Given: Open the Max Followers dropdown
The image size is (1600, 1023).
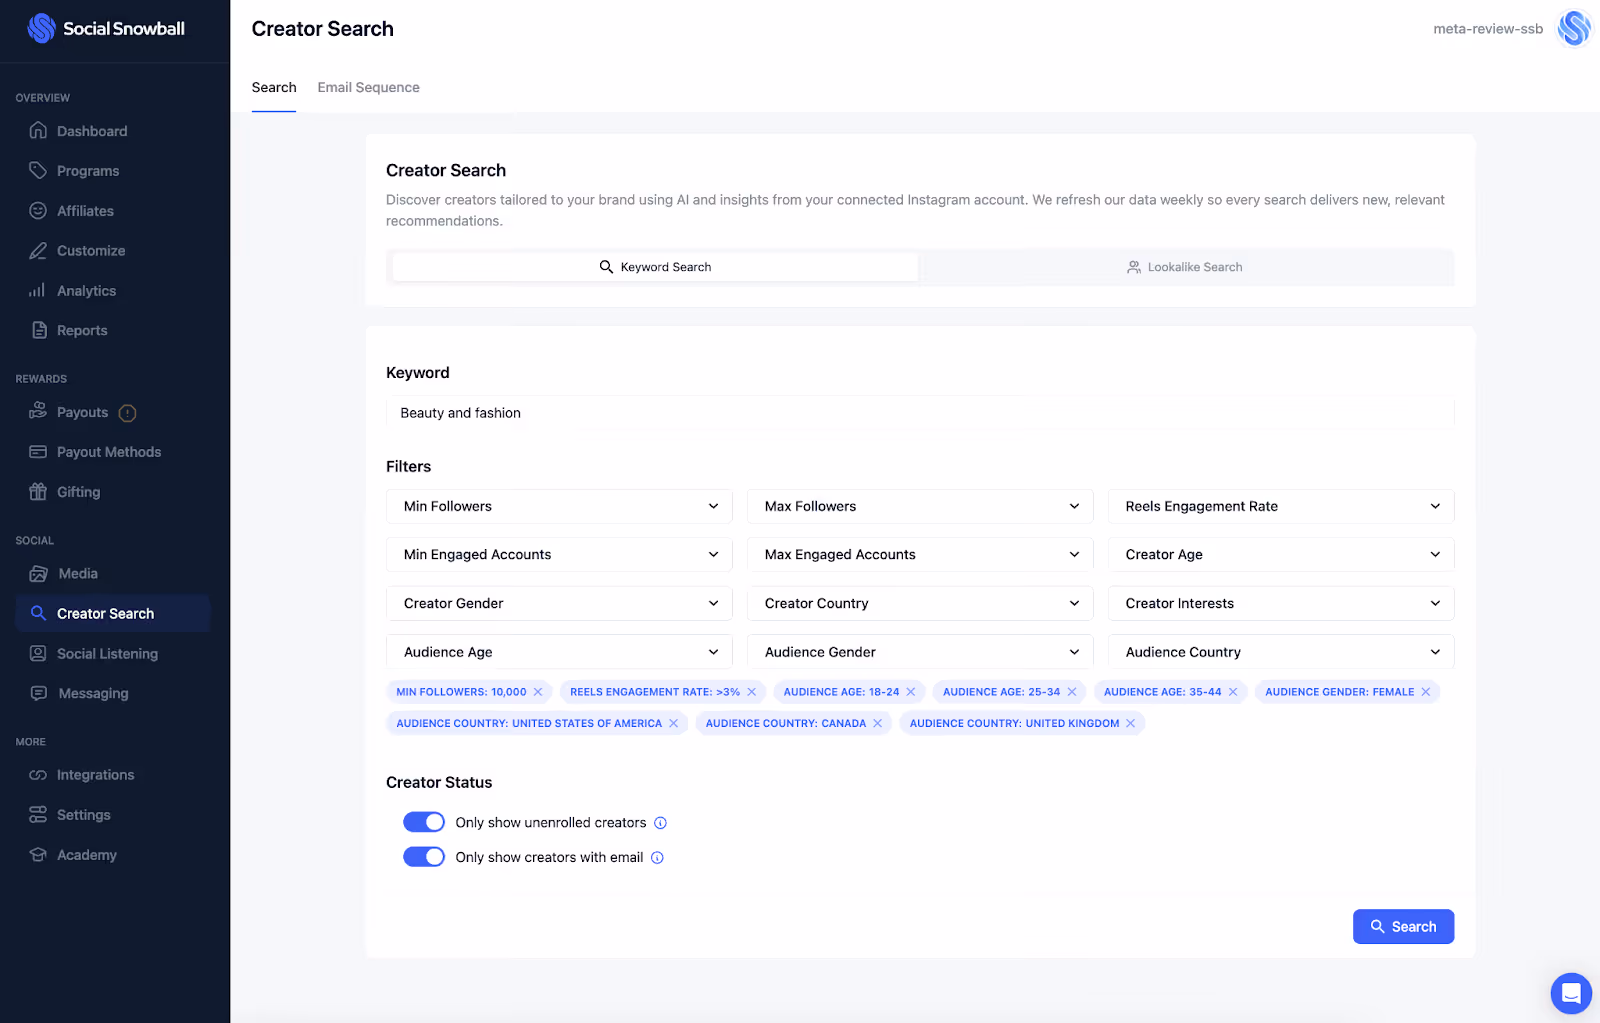Looking at the screenshot, I should pyautogui.click(x=920, y=506).
